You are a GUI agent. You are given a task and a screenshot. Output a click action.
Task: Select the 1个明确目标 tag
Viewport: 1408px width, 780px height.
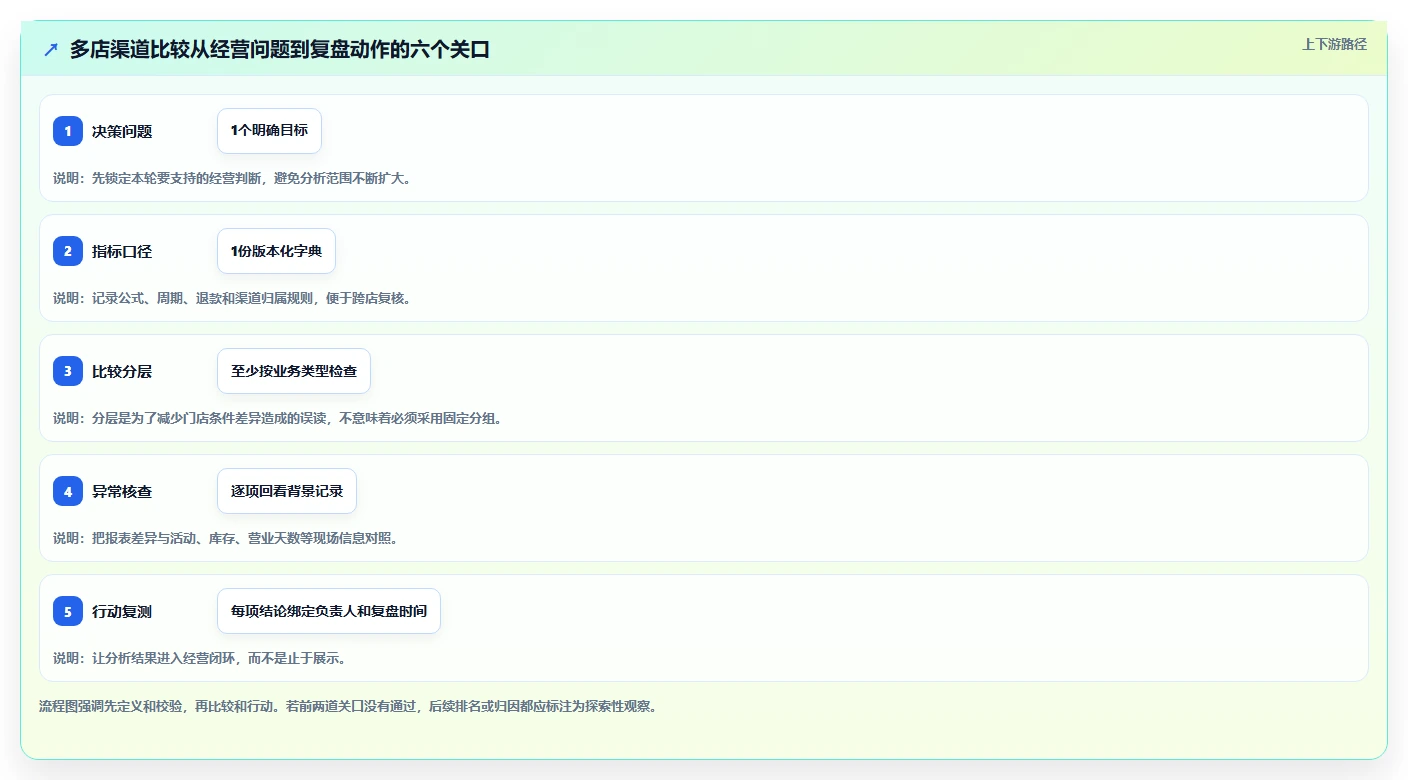click(269, 131)
